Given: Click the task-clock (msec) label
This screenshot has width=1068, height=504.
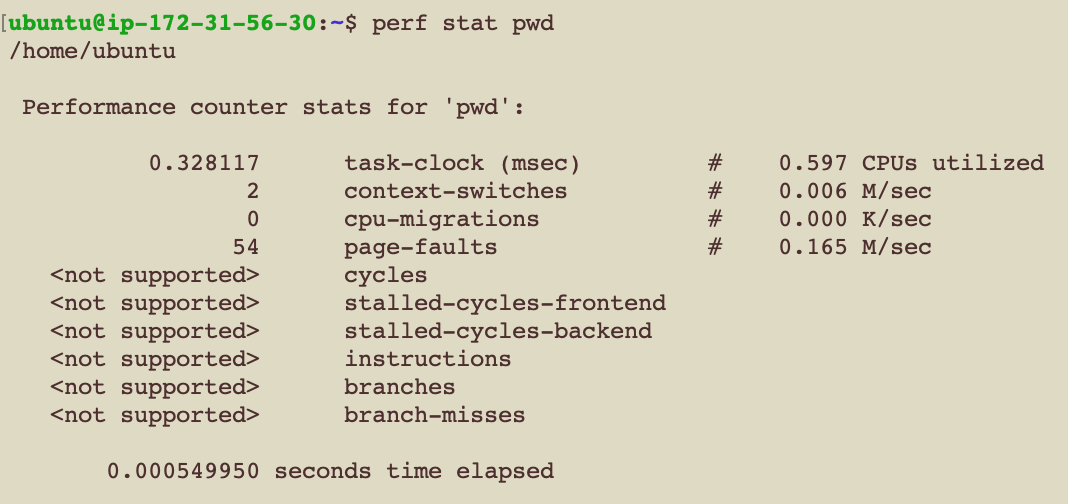Looking at the screenshot, I should click(x=462, y=163).
